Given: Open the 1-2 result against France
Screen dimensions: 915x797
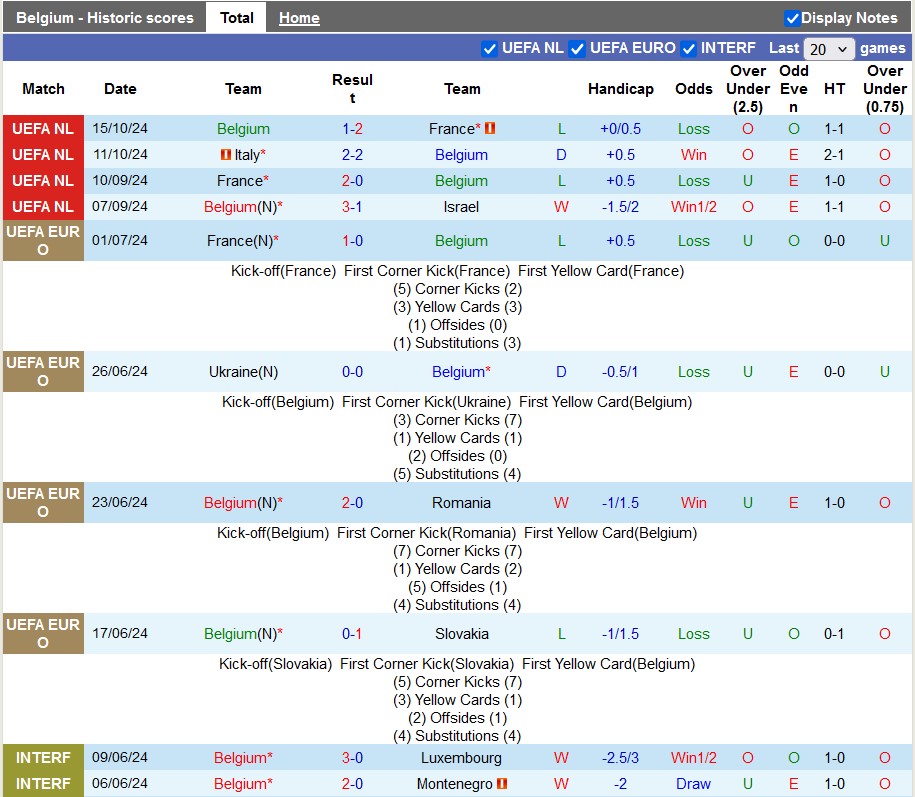Looking at the screenshot, I should 352,129.
